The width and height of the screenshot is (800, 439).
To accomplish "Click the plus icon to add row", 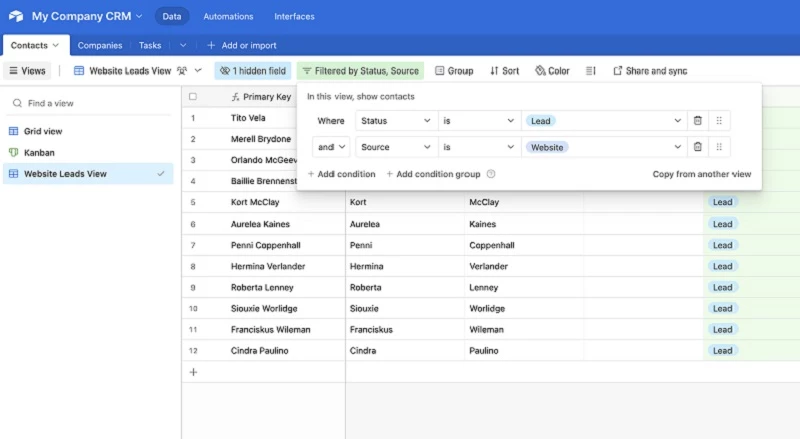I will pos(193,372).
